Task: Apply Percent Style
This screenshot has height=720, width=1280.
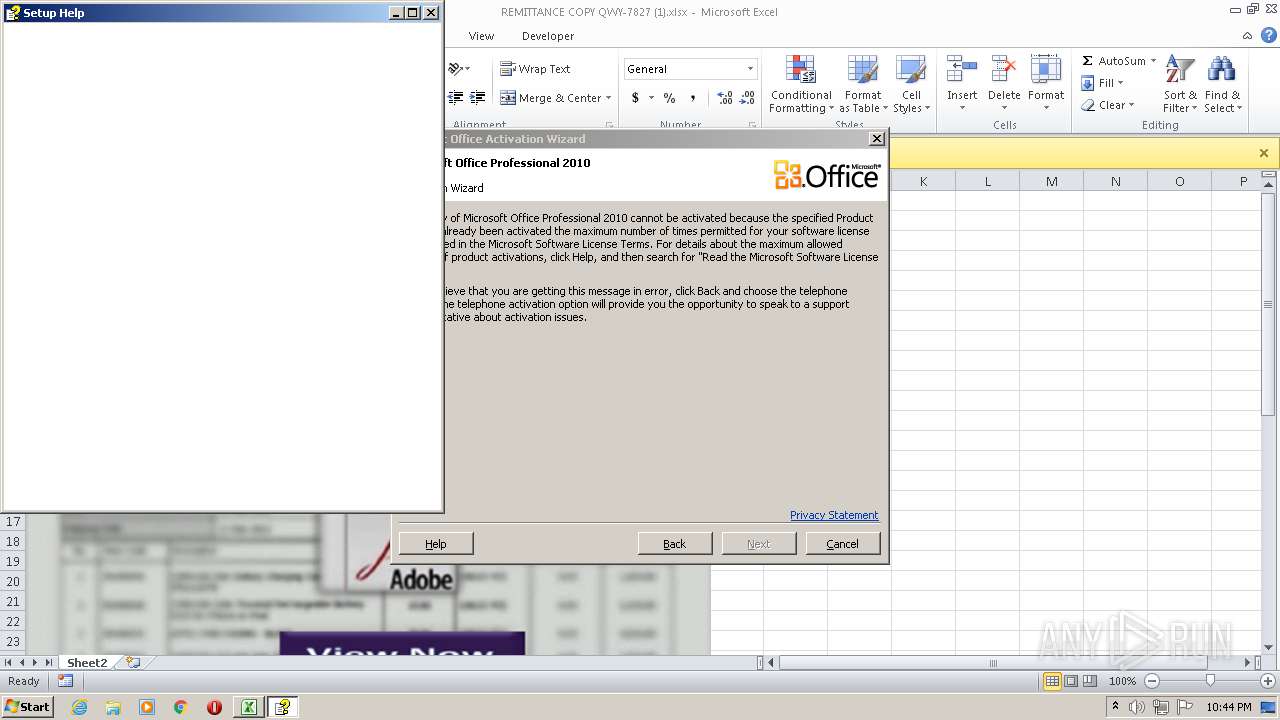Action: 669,98
